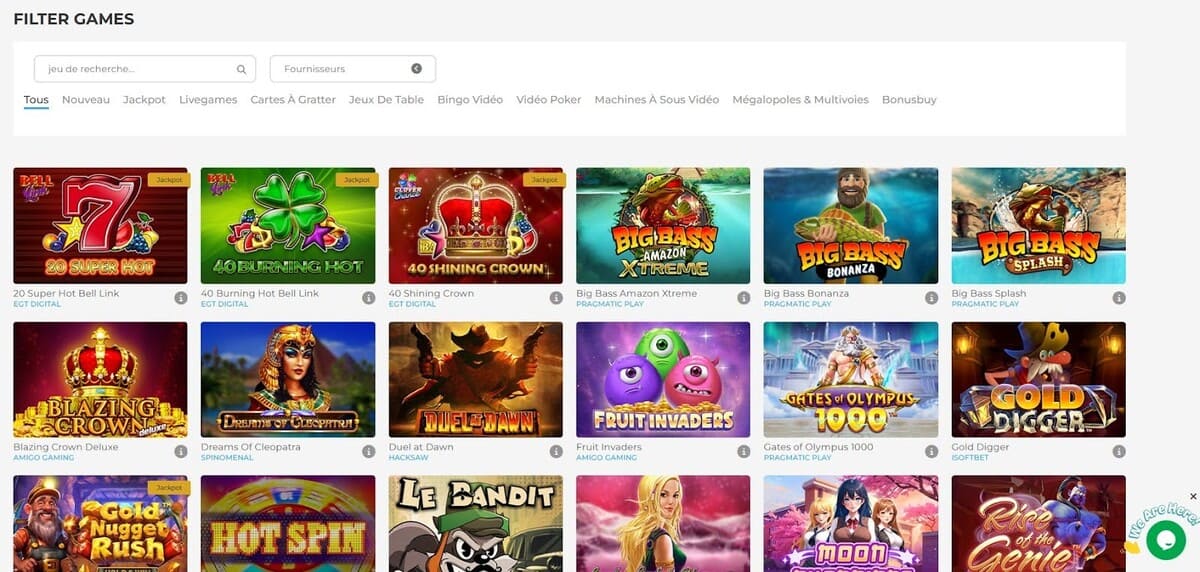Viewport: 1200px width, 572px height.
Task: Open the Bonusbuy category
Action: pyautogui.click(x=909, y=100)
